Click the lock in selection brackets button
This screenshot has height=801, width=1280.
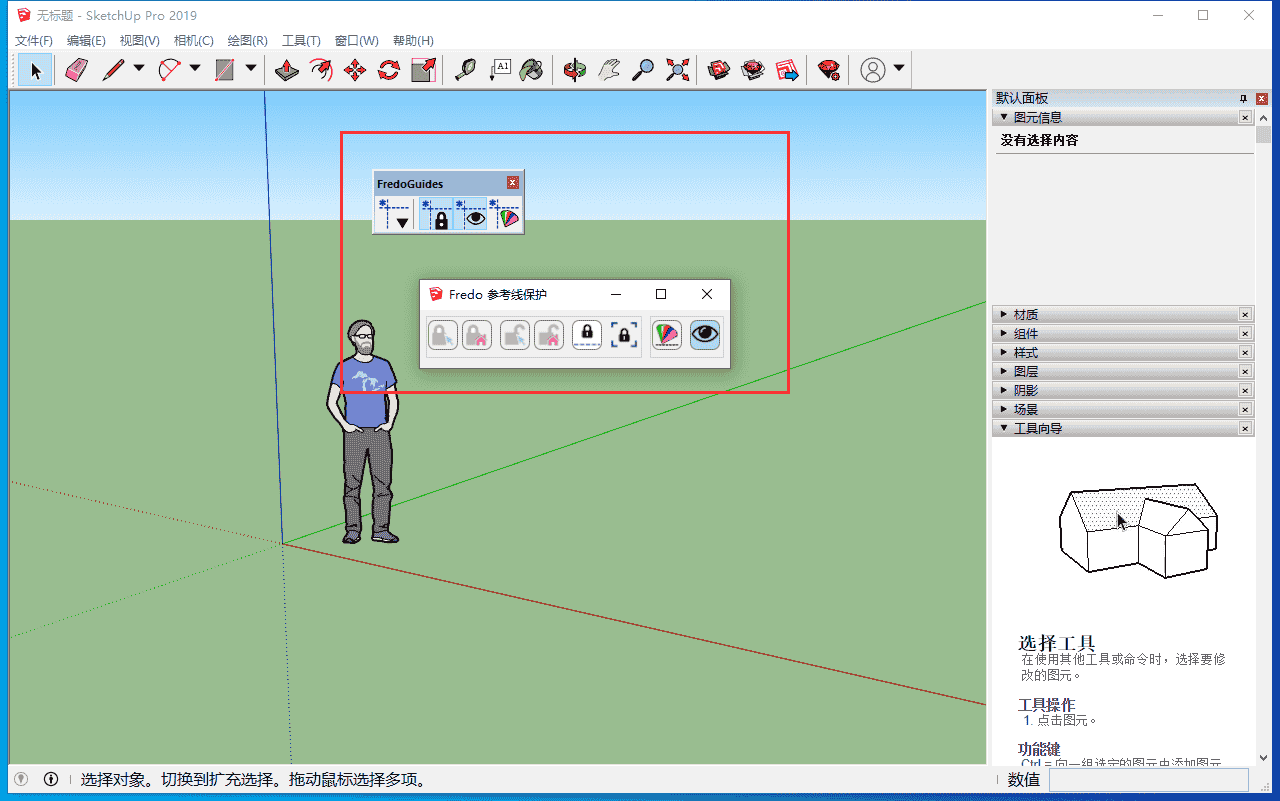pyautogui.click(x=625, y=334)
